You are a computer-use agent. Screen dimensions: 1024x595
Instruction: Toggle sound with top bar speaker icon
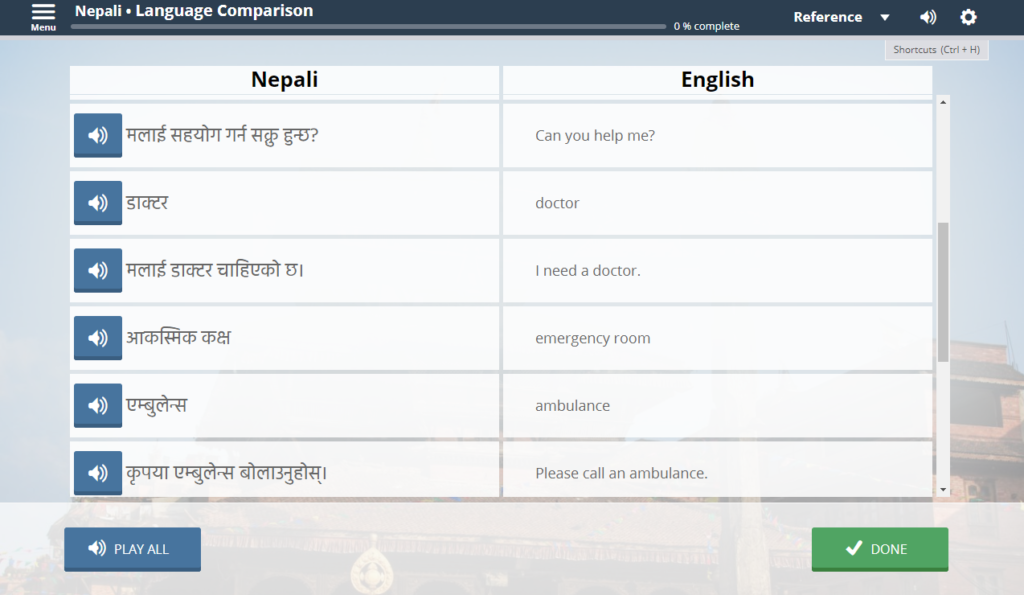click(928, 17)
